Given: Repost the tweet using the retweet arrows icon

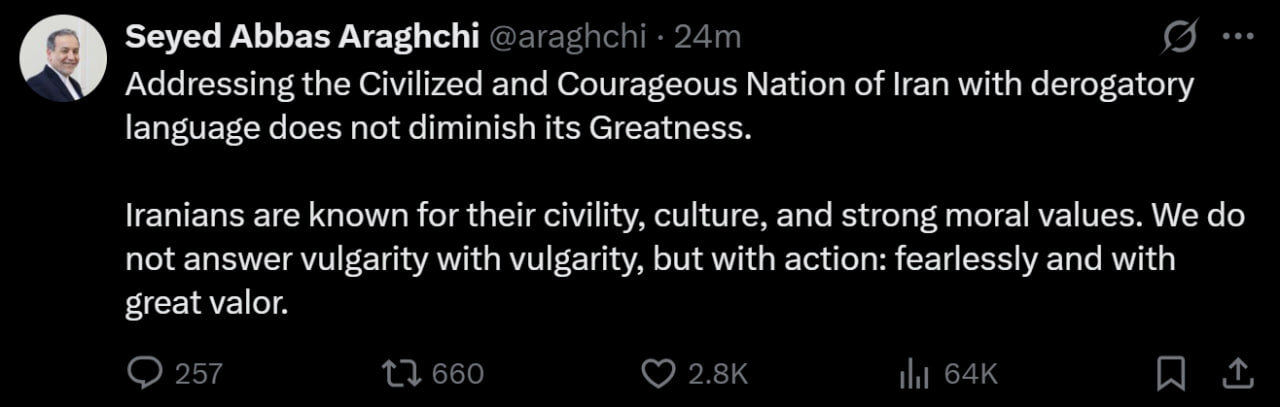Looking at the screenshot, I should pos(405,374).
